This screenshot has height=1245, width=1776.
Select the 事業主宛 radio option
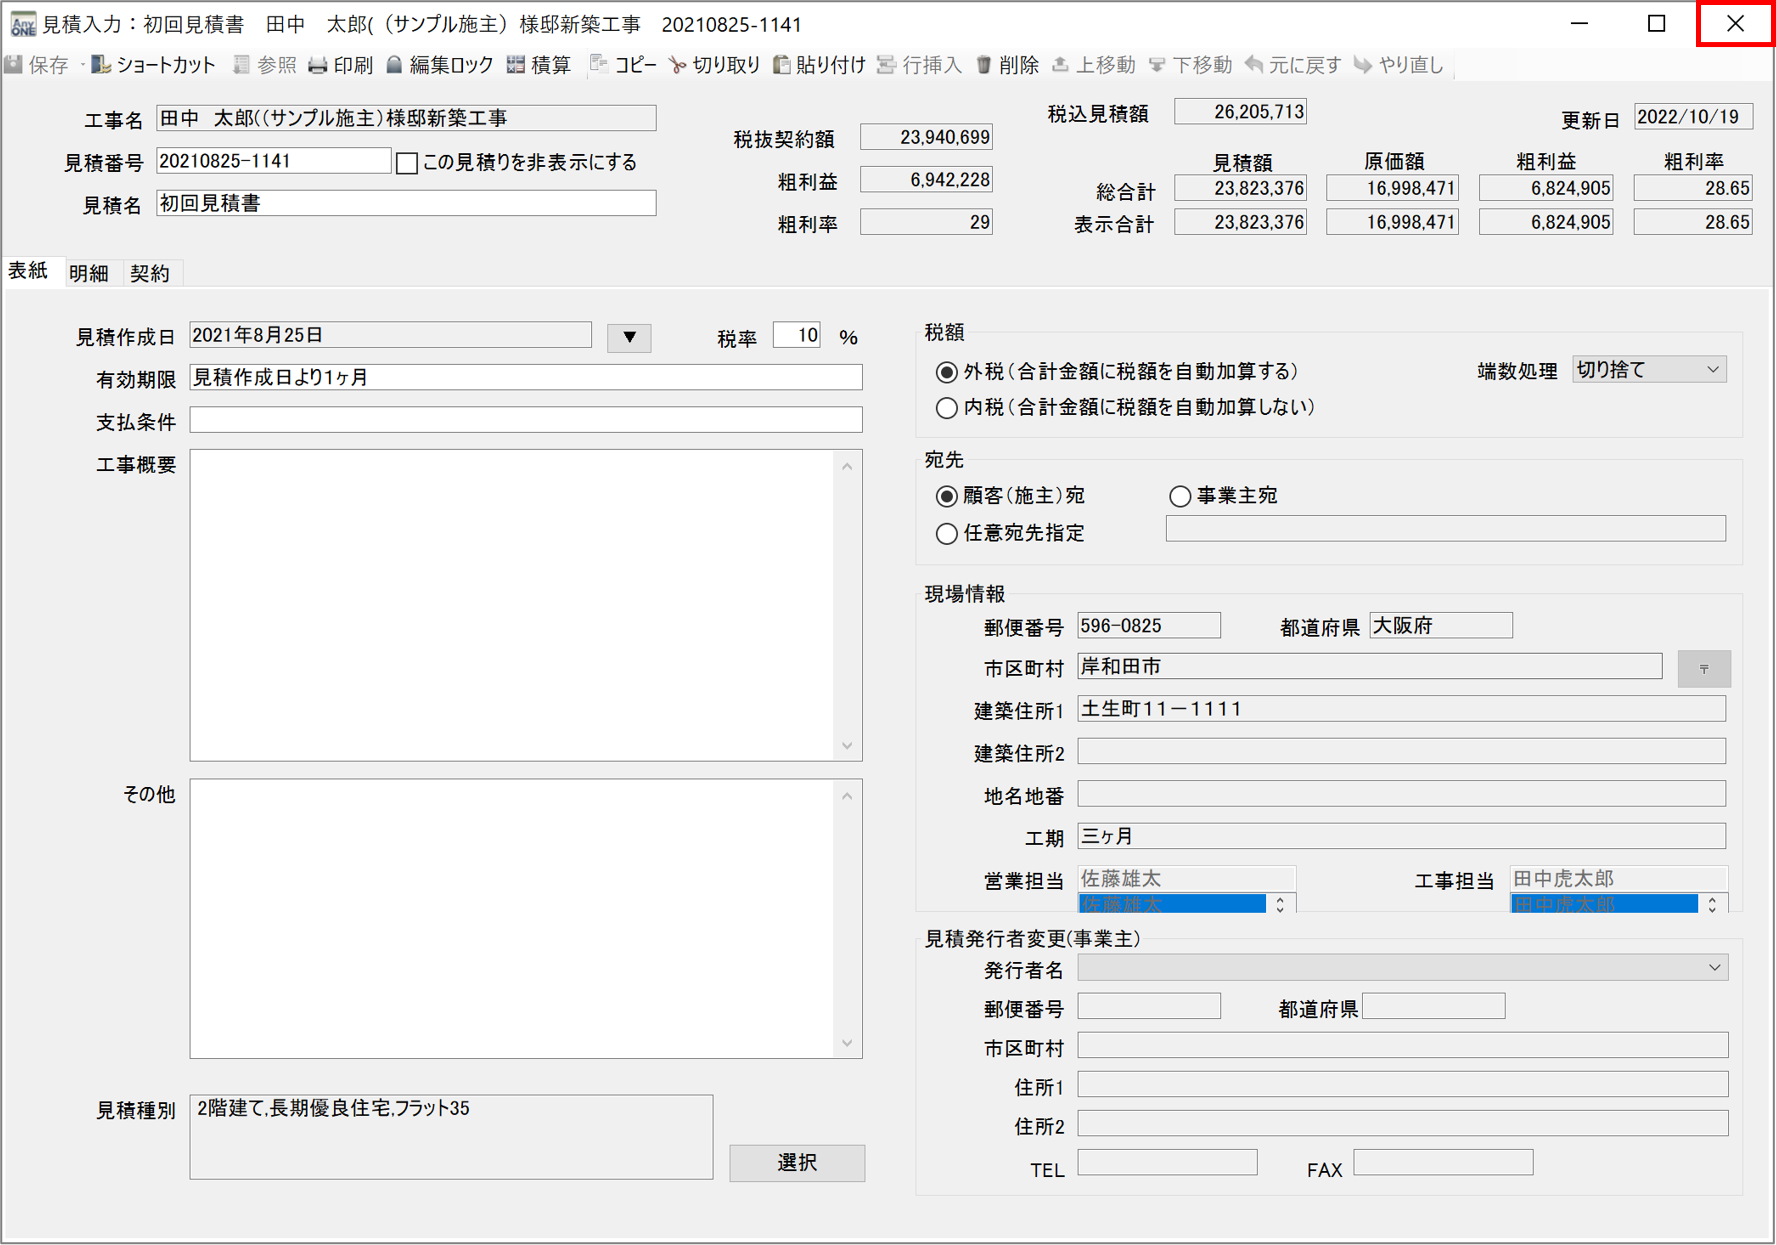pos(1180,496)
